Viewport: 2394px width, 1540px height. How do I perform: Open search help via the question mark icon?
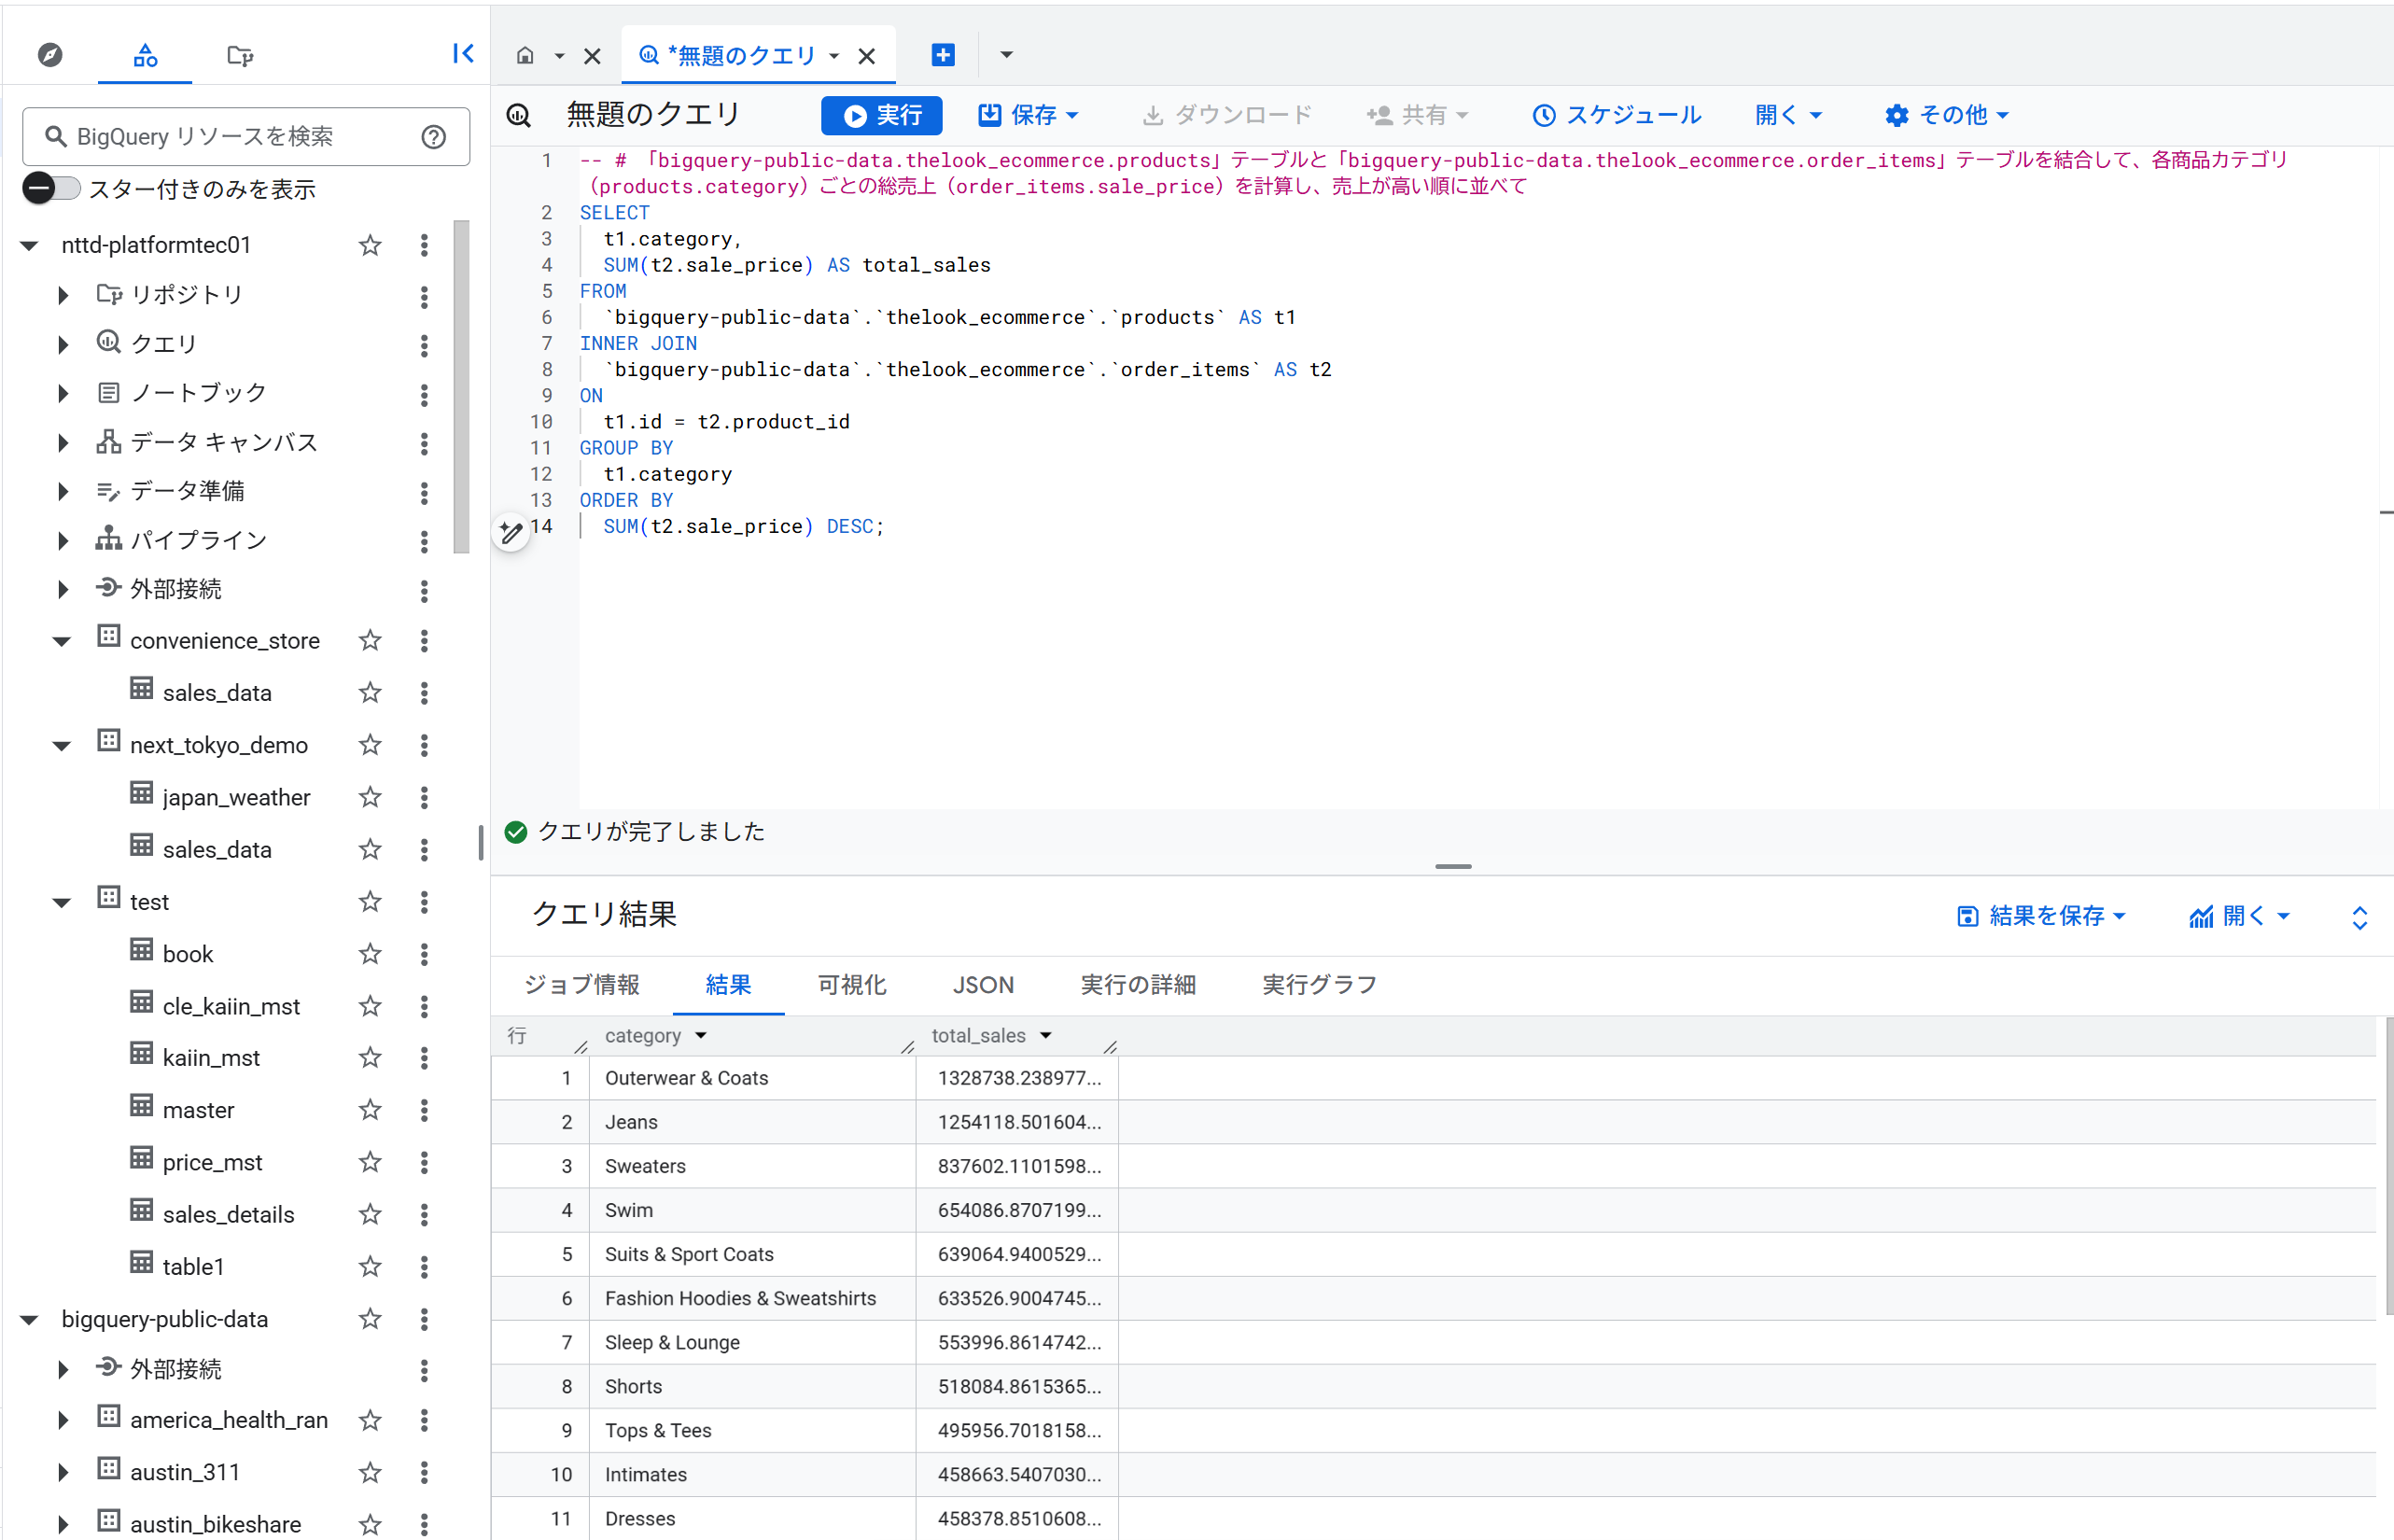pyautogui.click(x=432, y=137)
